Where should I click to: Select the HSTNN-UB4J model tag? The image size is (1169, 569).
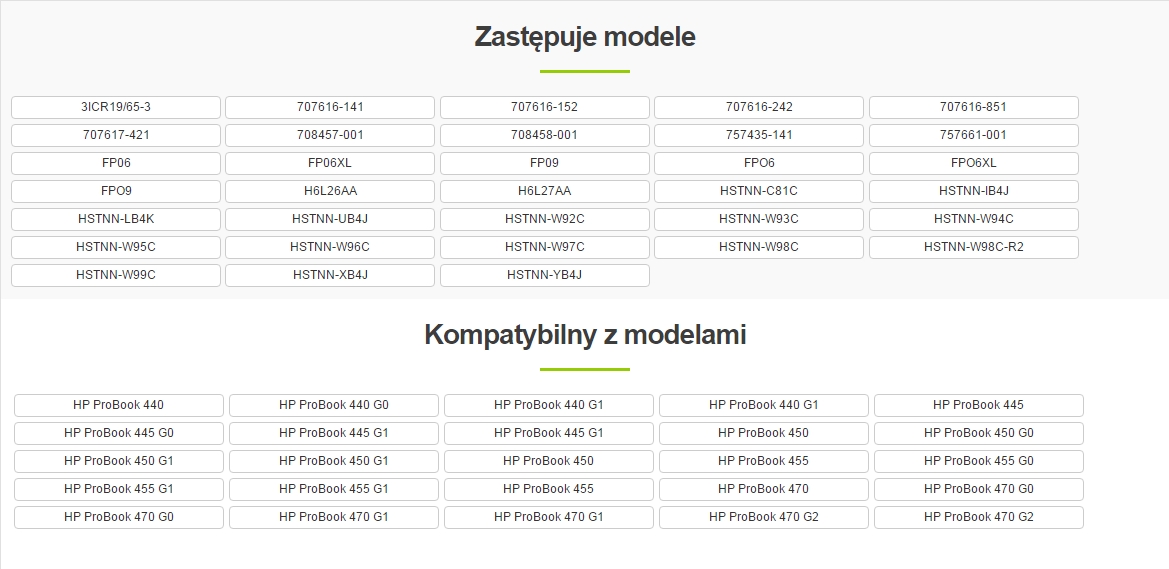click(330, 219)
